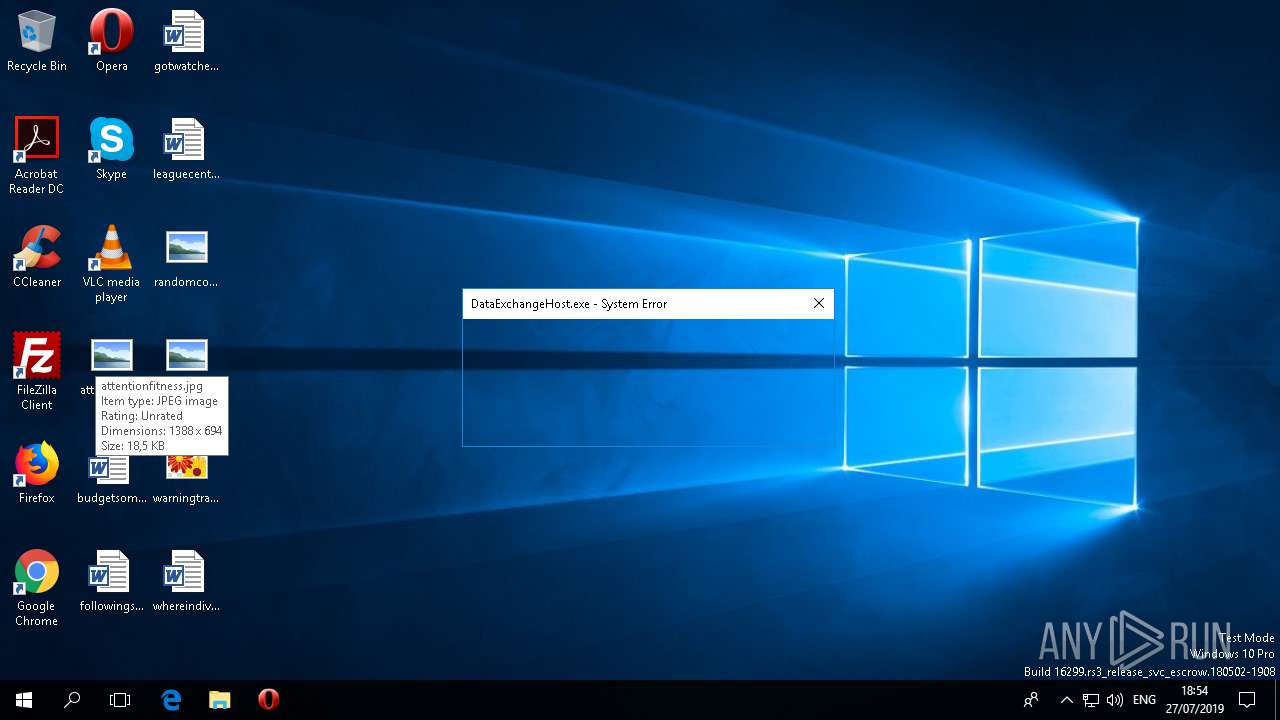Click the ENG language indicator
Screen dimensions: 1280x720
1144,700
